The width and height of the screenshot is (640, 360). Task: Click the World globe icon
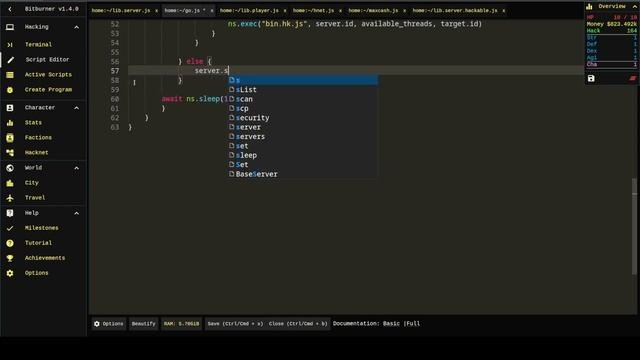[10, 168]
